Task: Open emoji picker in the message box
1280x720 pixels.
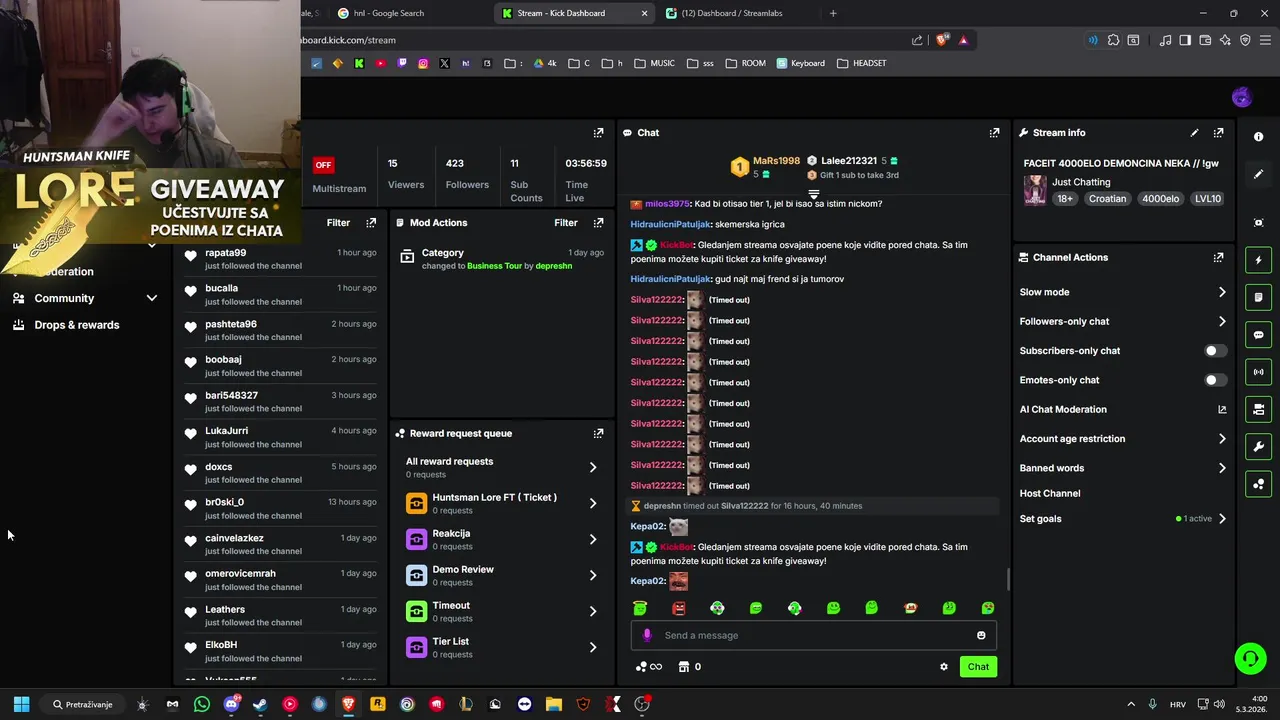Action: 981,635
